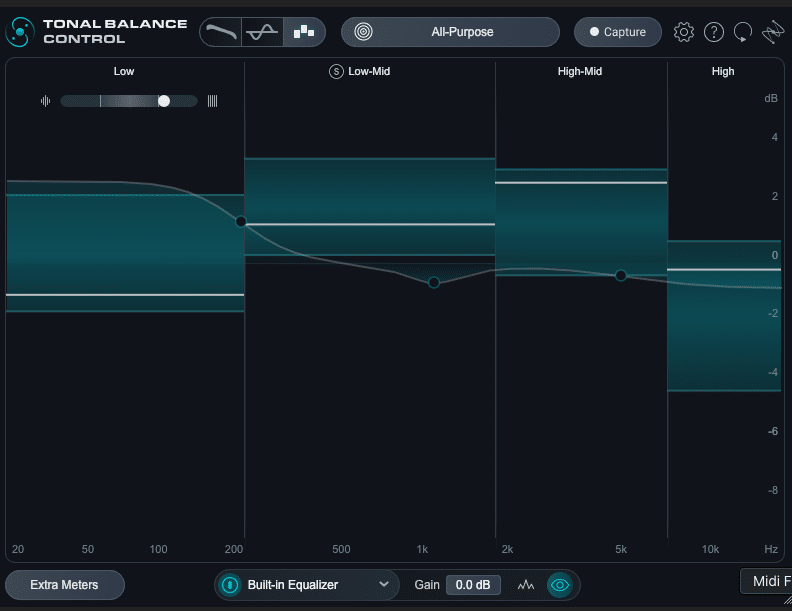Expand the Built-in Equalizer dropdown chevron
Screen dimensions: 792x611
coord(384,584)
